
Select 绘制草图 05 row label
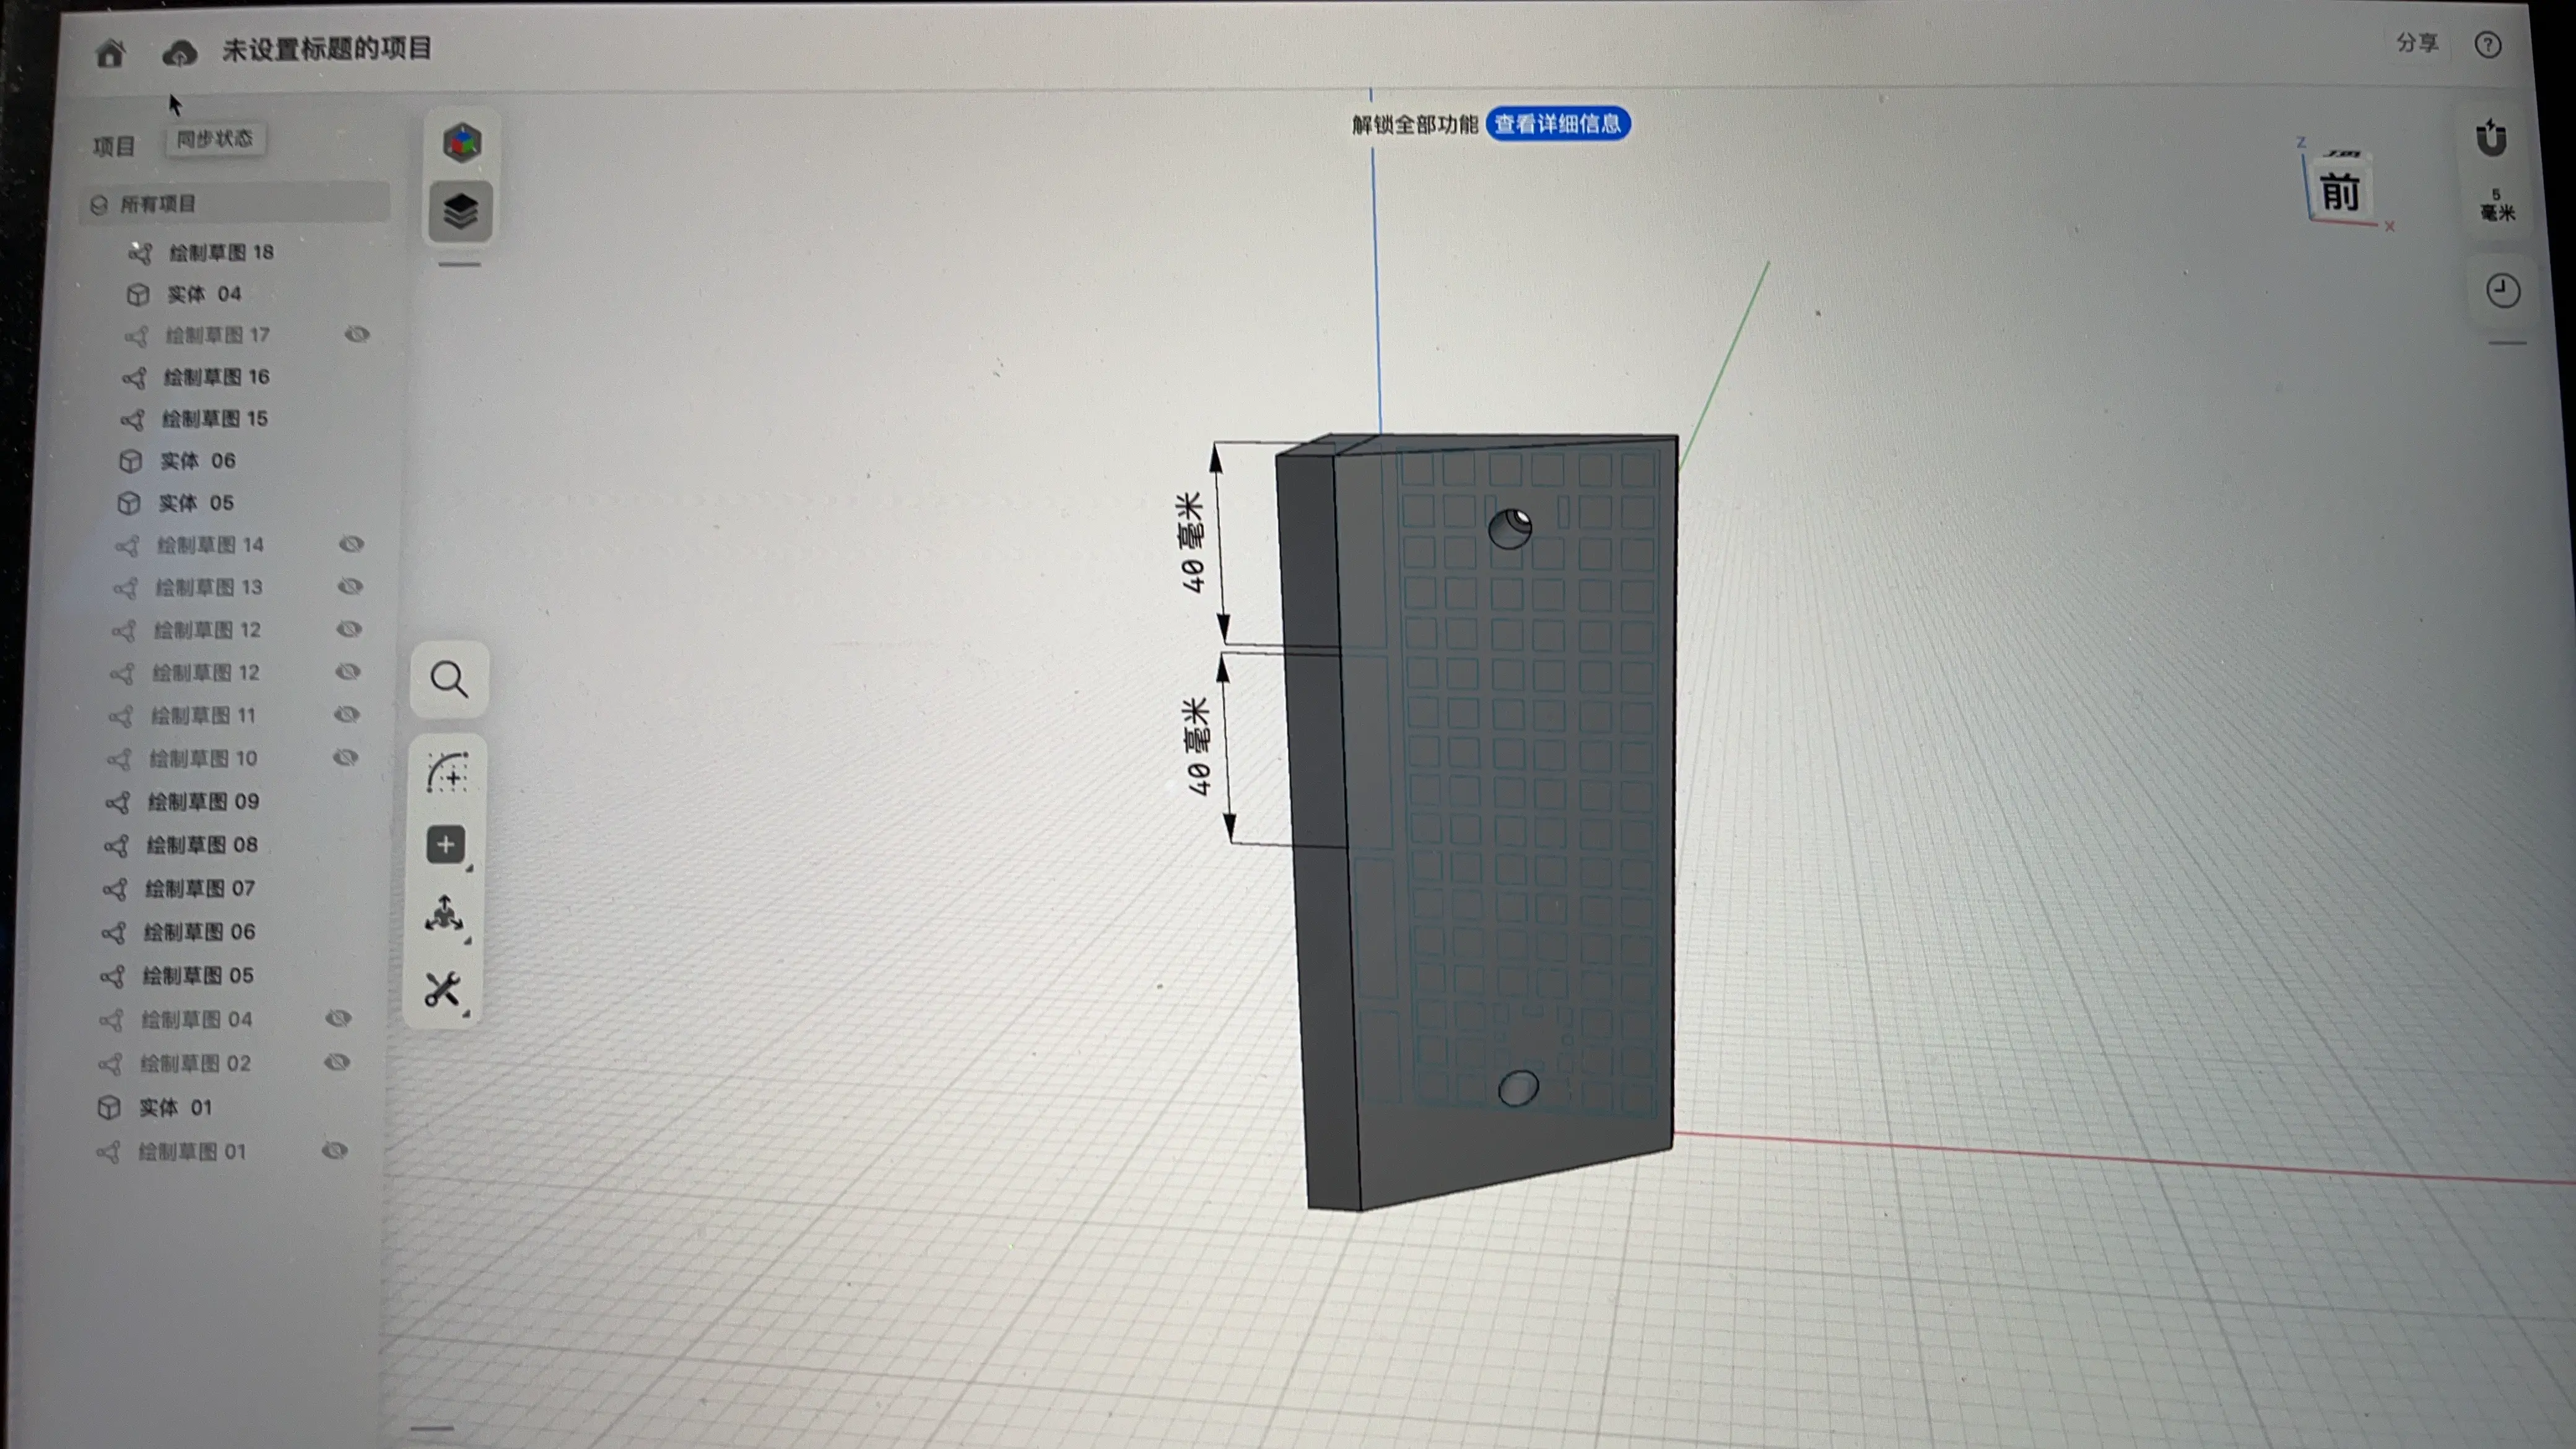click(x=198, y=976)
